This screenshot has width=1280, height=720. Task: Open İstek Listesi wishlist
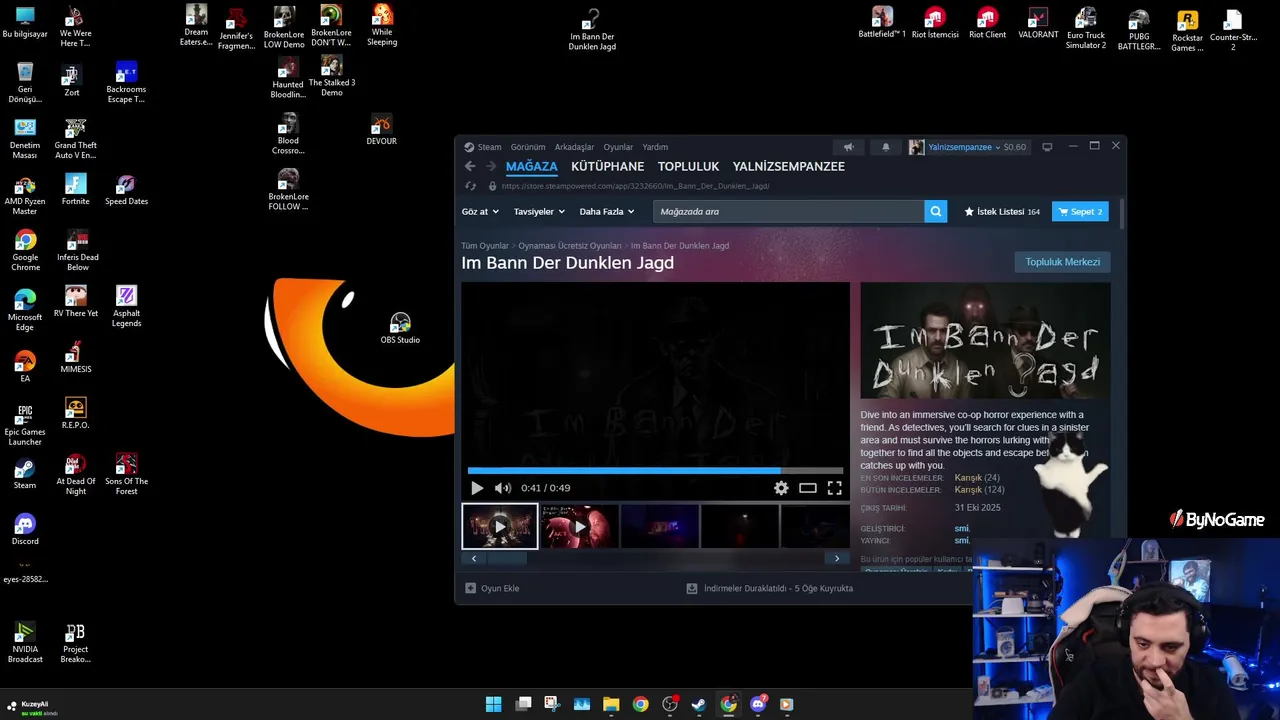1001,211
